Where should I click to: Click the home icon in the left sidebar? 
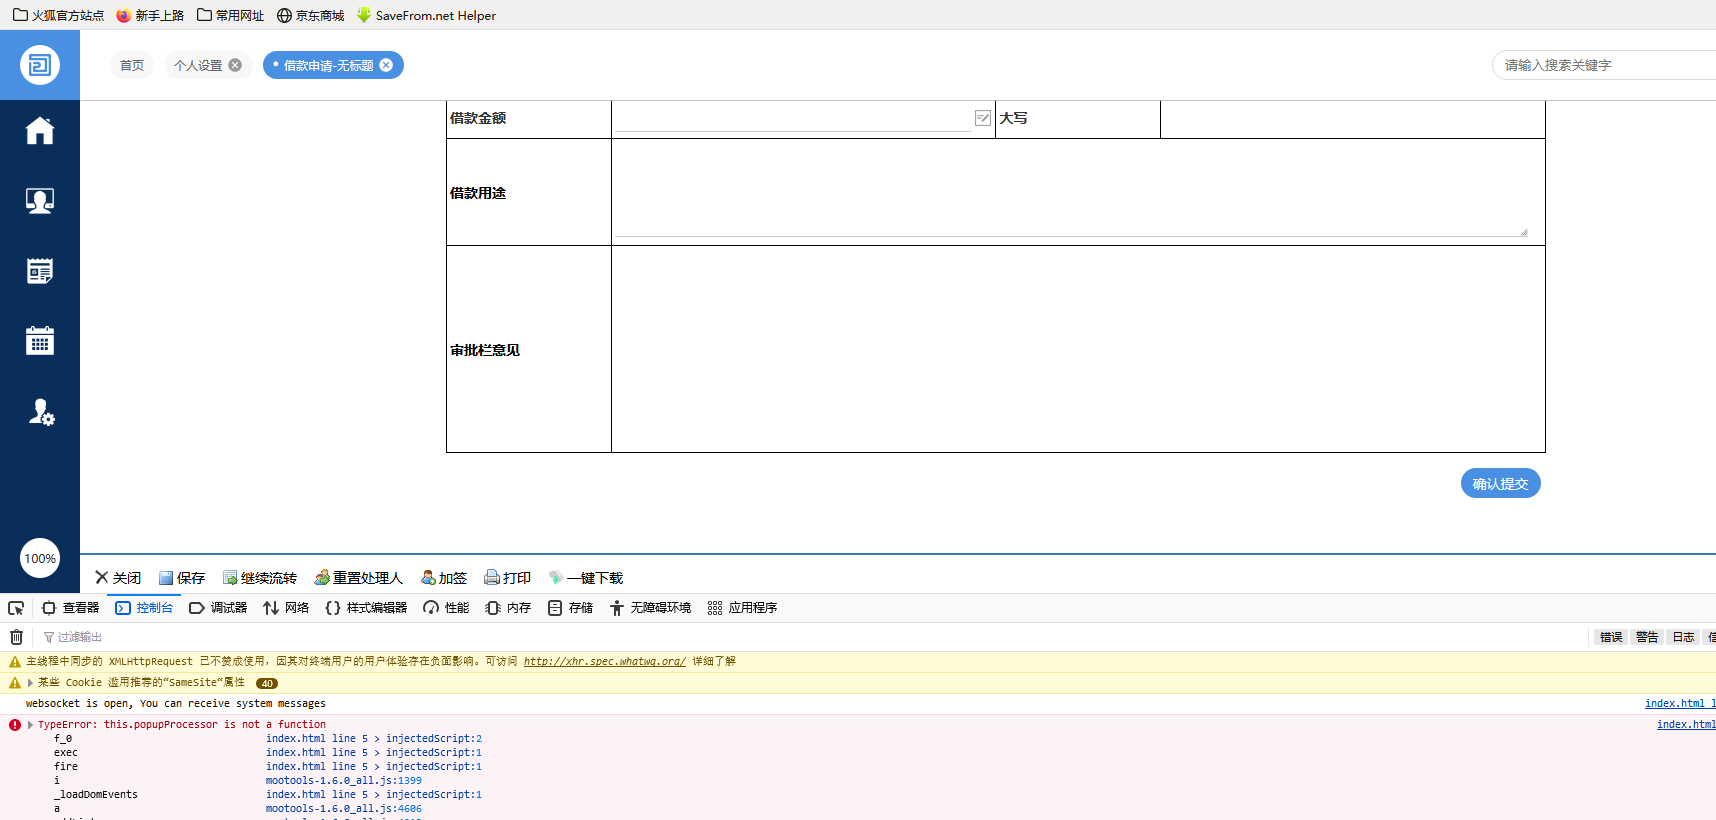[x=40, y=131]
